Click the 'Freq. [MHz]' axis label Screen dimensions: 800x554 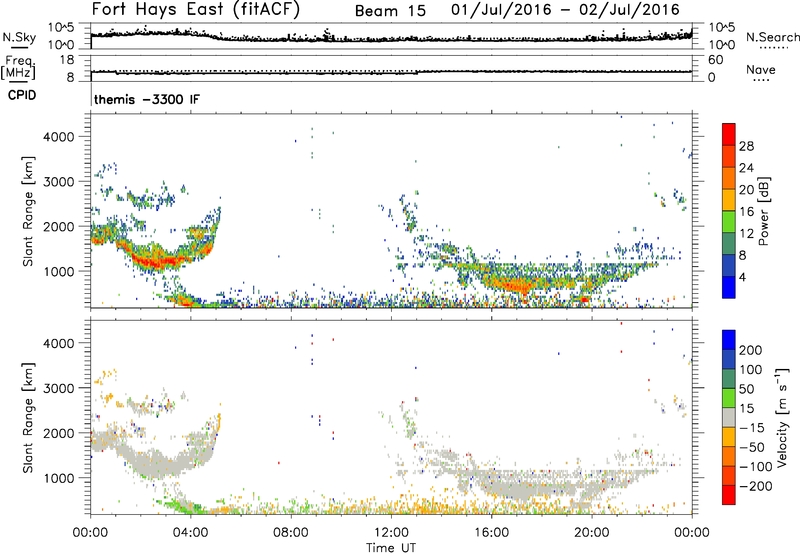click(x=18, y=67)
